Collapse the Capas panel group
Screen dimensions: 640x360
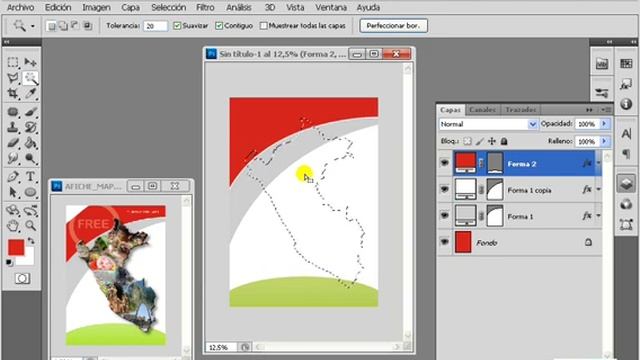point(589,110)
